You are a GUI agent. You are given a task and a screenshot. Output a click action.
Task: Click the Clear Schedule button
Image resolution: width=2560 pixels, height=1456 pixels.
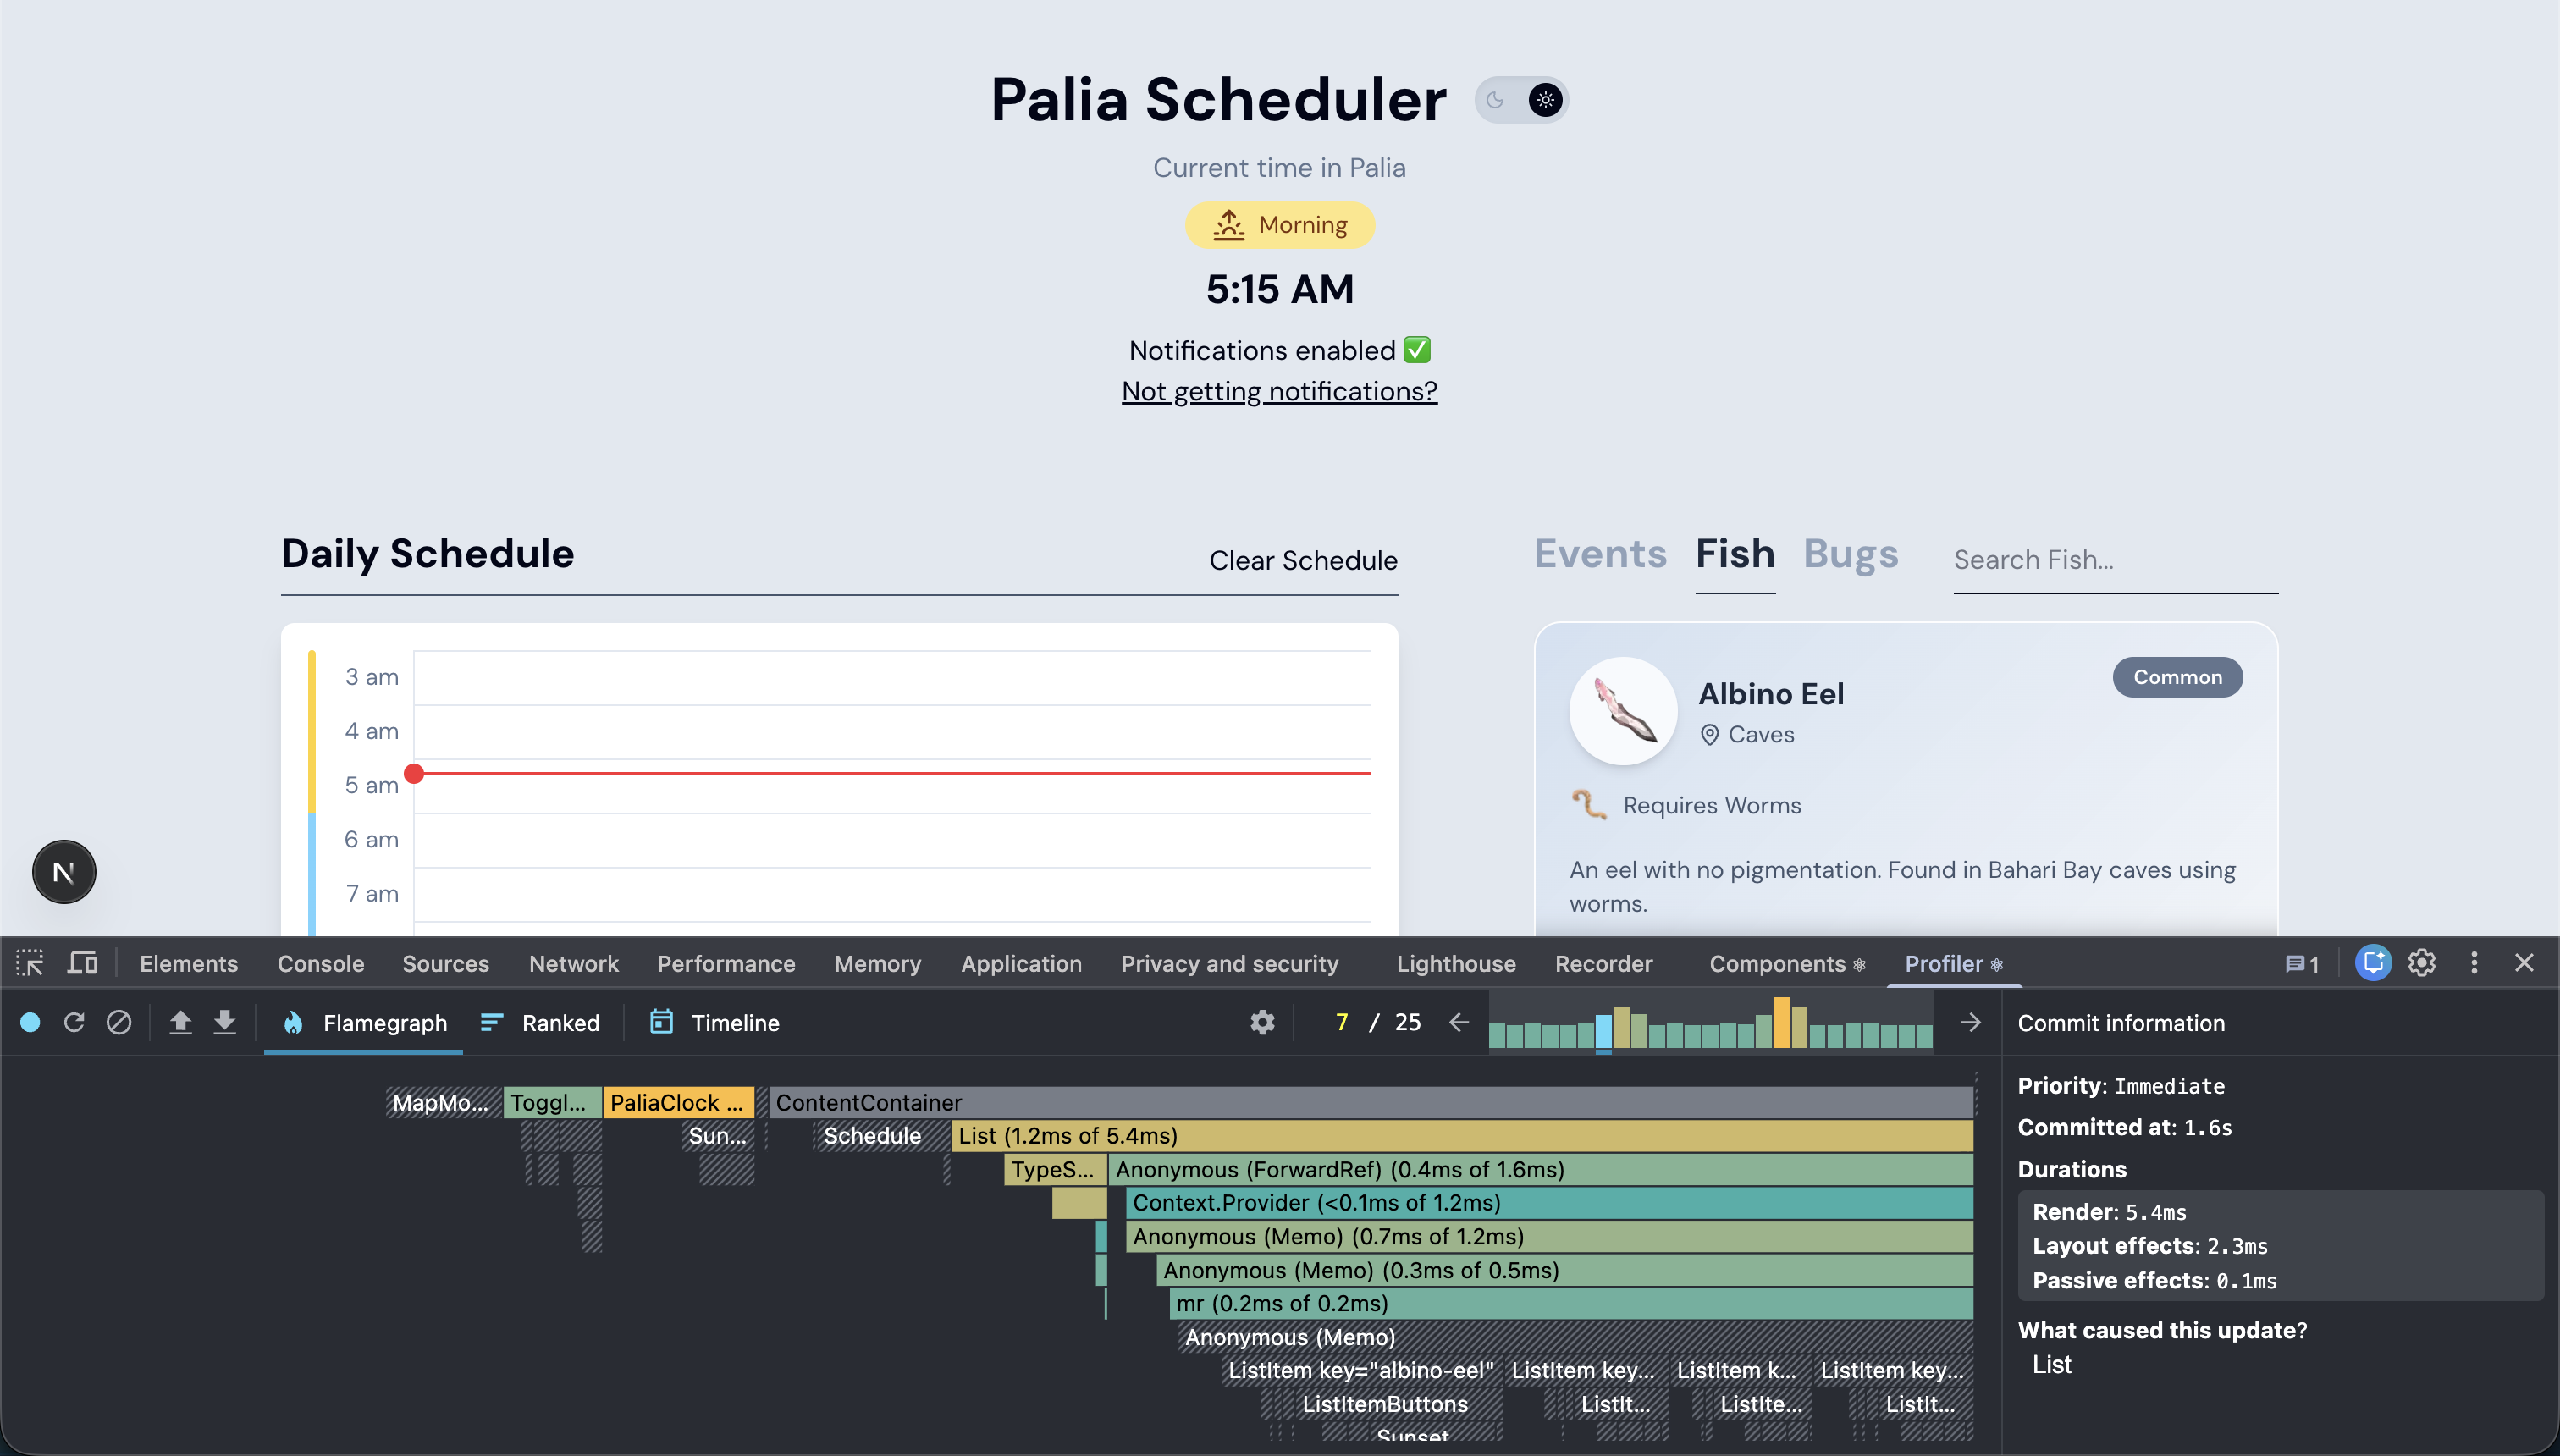tap(1302, 560)
